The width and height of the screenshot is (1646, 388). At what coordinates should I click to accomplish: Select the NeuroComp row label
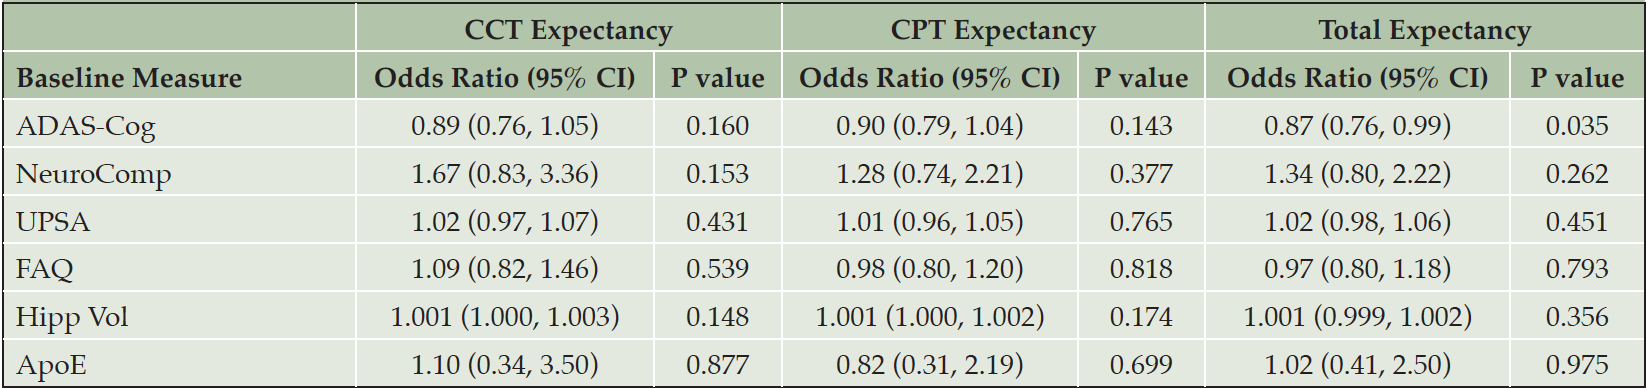pyautogui.click(x=94, y=174)
